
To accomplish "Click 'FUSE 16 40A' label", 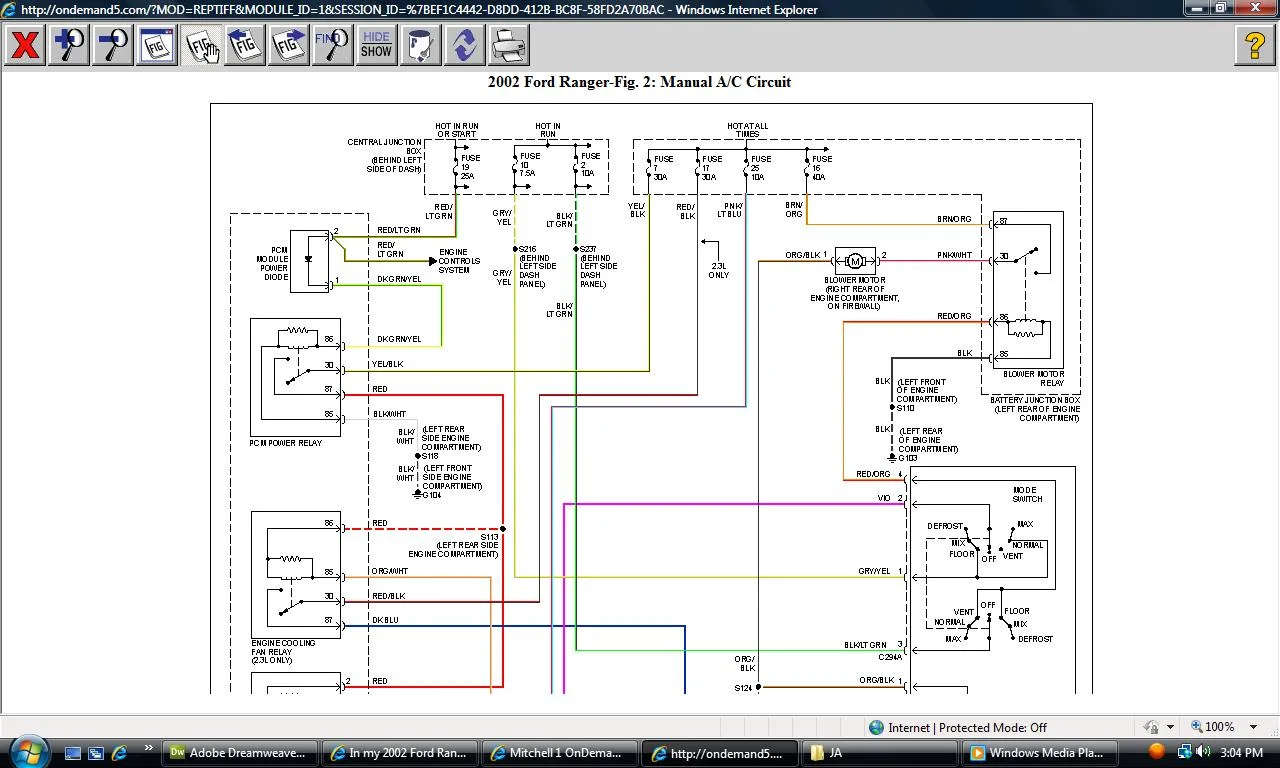I will pos(822,168).
